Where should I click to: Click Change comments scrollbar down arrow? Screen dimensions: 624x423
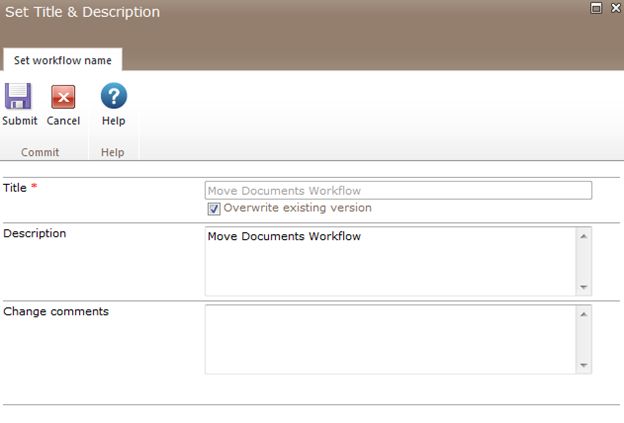point(583,365)
